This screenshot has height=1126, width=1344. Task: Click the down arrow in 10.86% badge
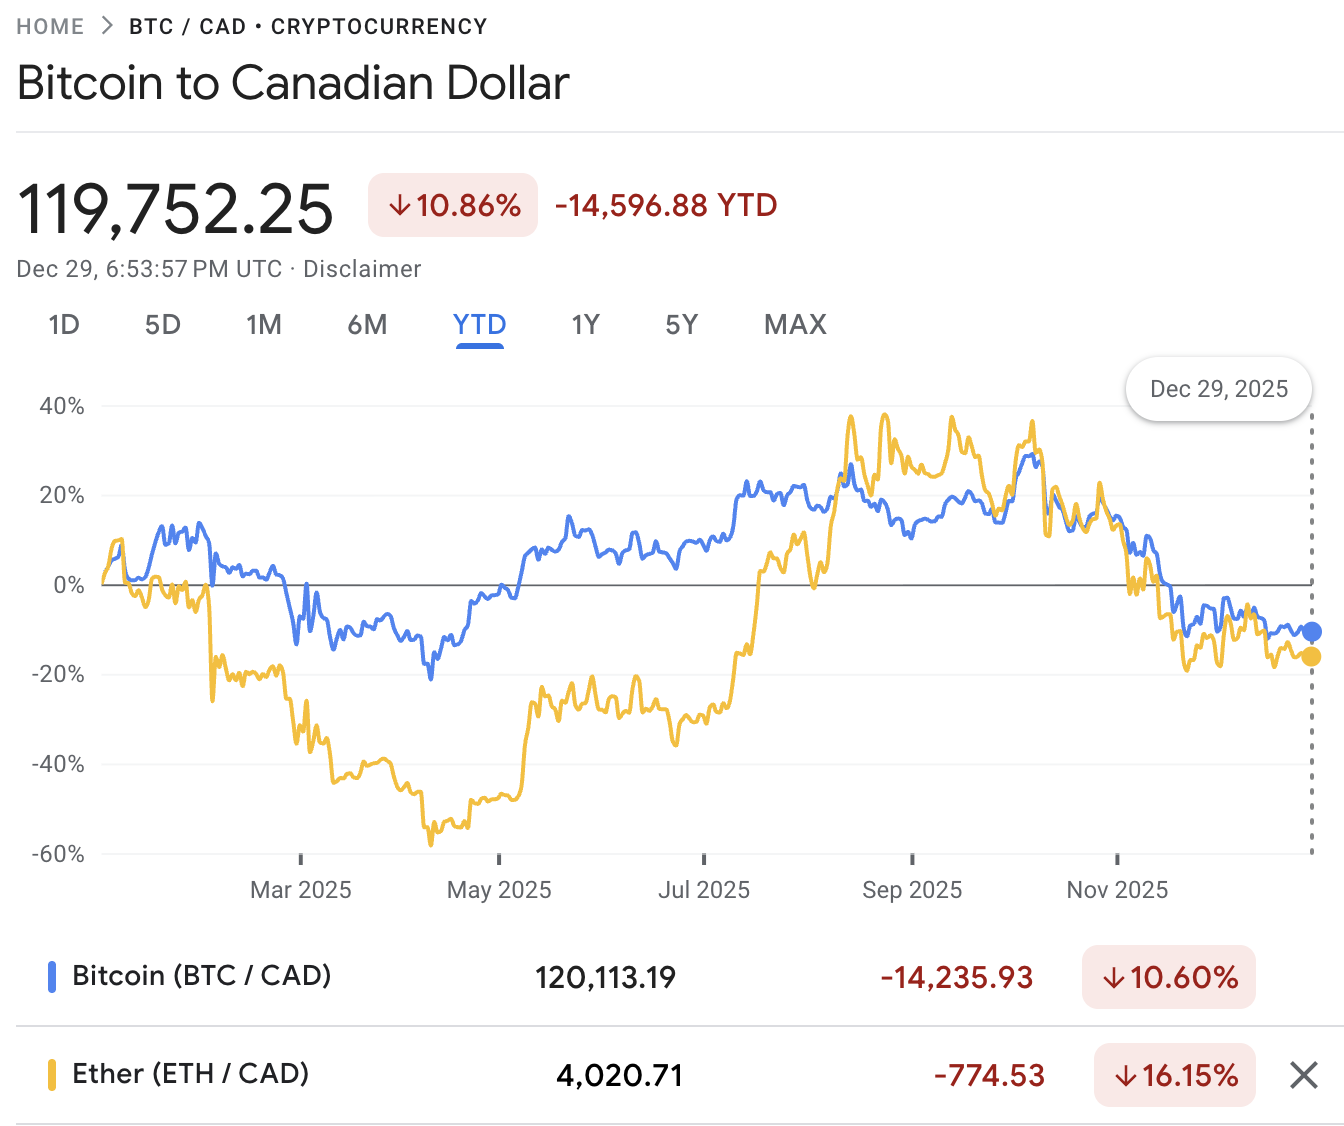click(400, 206)
